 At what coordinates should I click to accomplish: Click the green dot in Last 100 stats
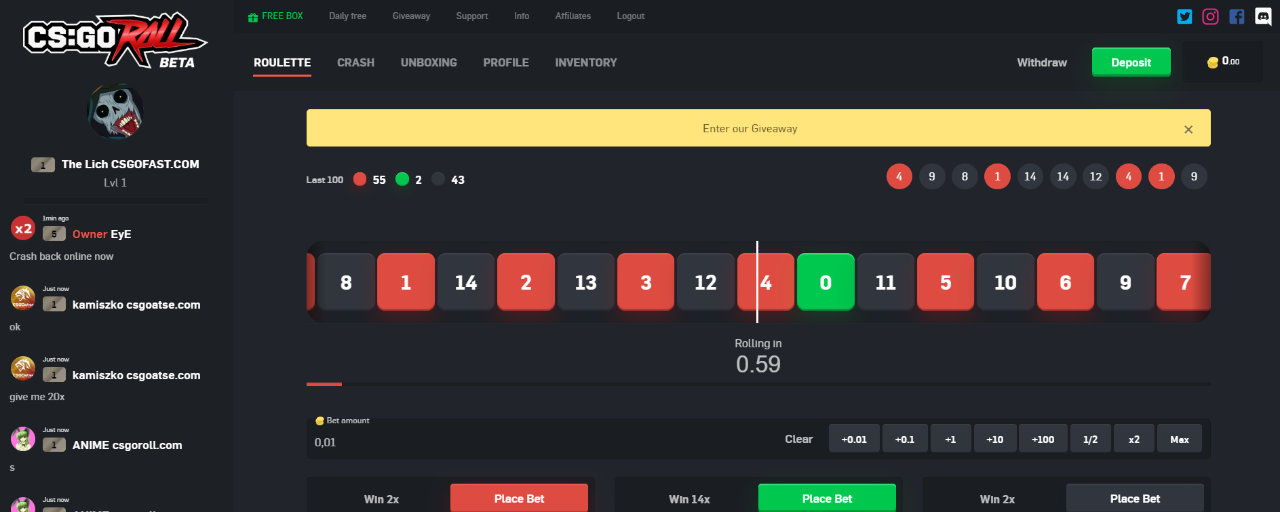(402, 180)
